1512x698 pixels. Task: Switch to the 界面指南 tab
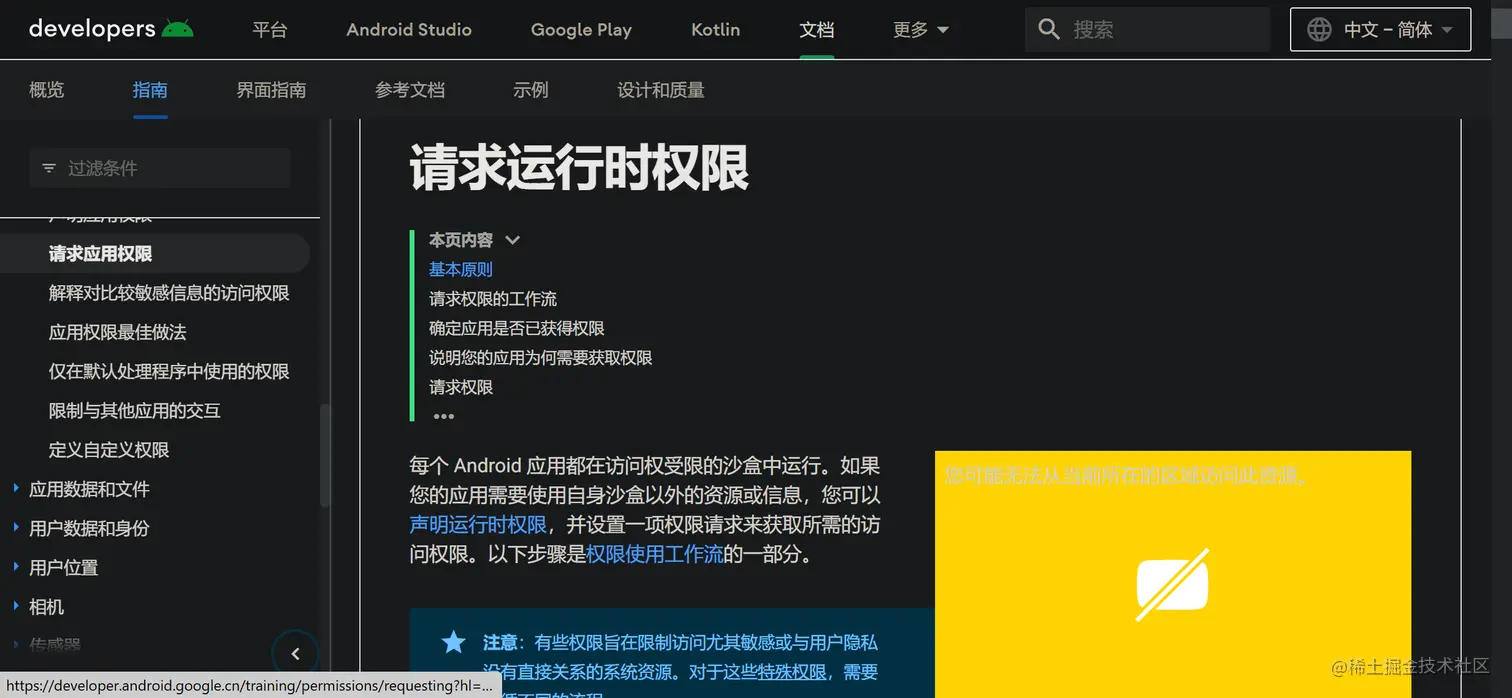271,90
